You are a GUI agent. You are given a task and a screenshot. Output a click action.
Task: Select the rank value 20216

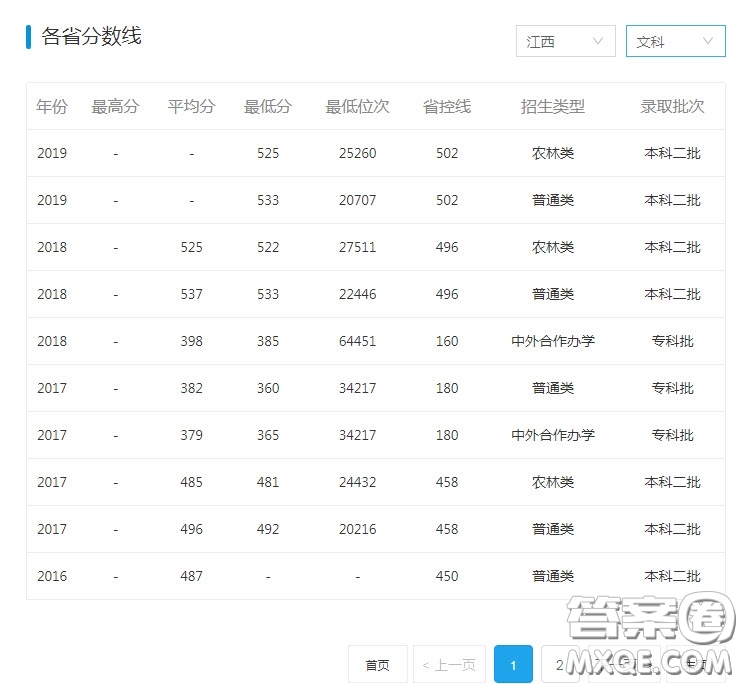coord(357,529)
